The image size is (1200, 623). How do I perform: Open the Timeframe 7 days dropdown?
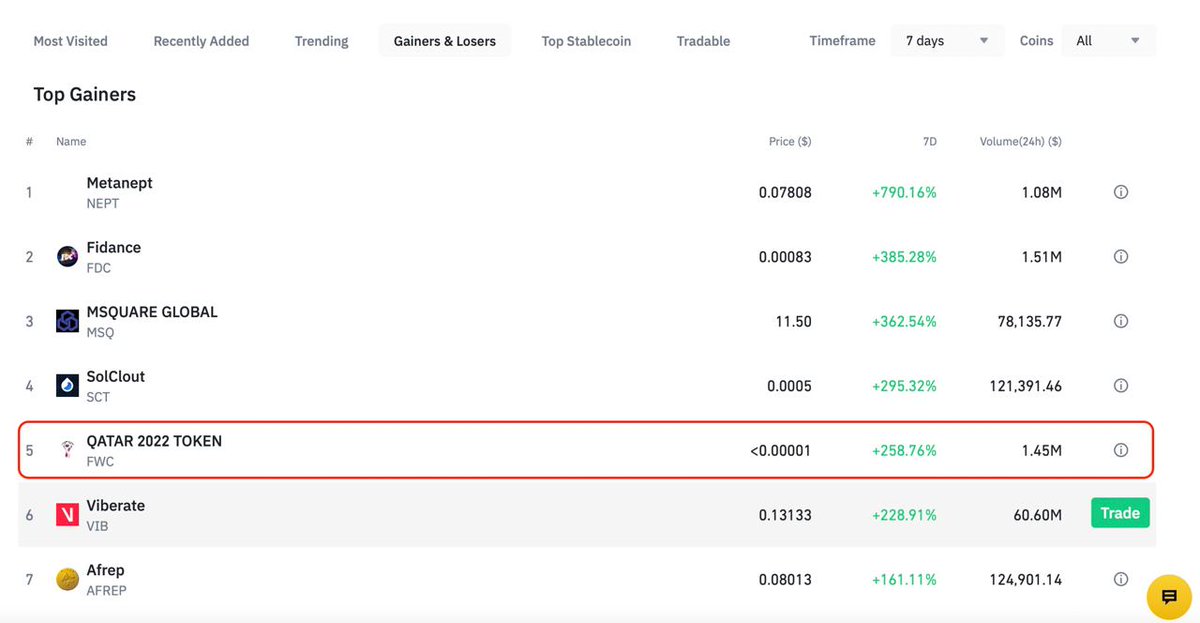pyautogui.click(x=947, y=41)
